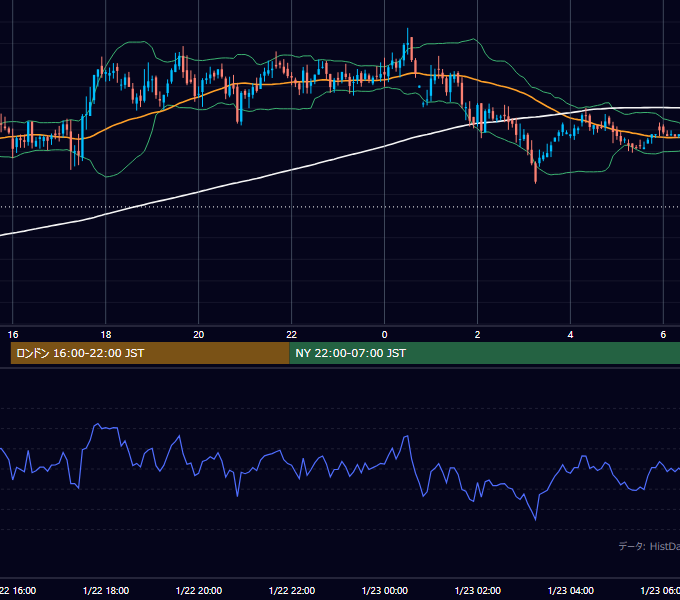Click the '2' hour label on the price chart axis
680x600 pixels.
click(477, 335)
